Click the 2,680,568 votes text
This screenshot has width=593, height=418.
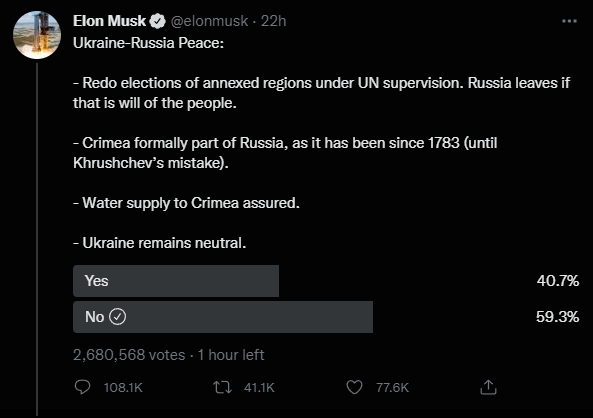[129, 355]
